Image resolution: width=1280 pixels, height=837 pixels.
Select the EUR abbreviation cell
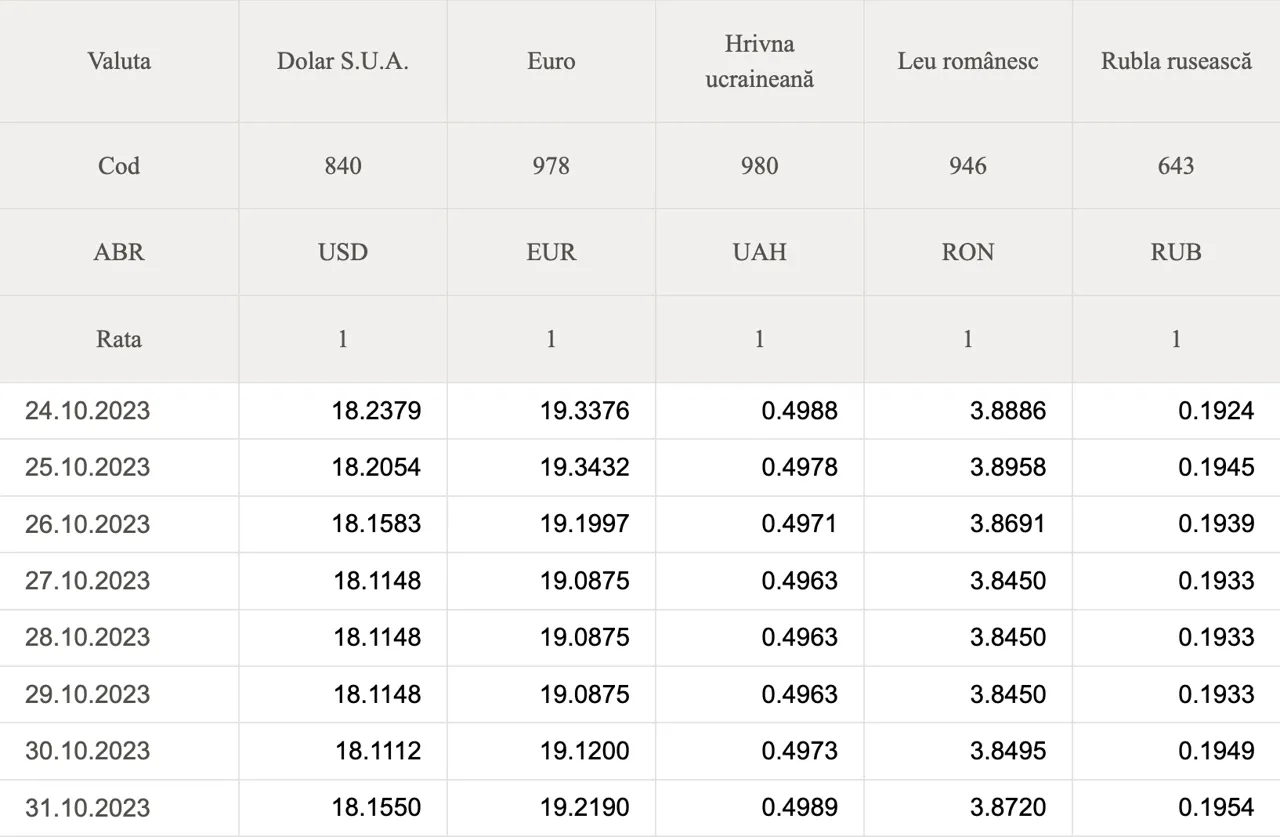tap(551, 252)
